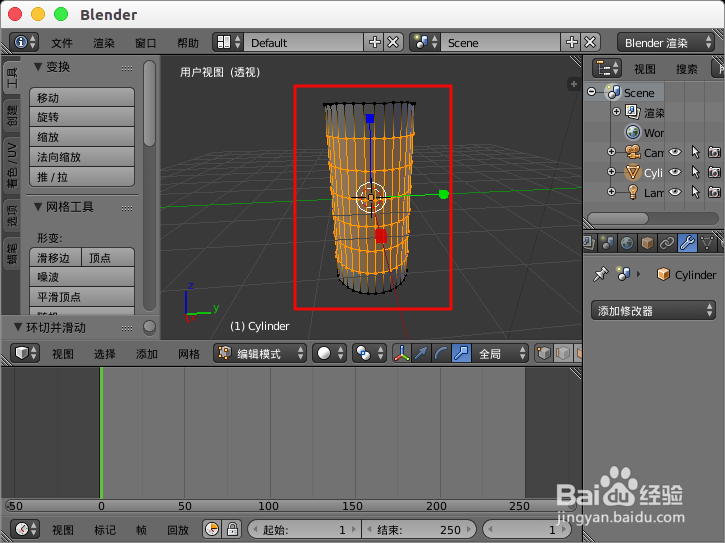Open the Info editor type selector
The width and height of the screenshot is (725, 543).
[24, 43]
